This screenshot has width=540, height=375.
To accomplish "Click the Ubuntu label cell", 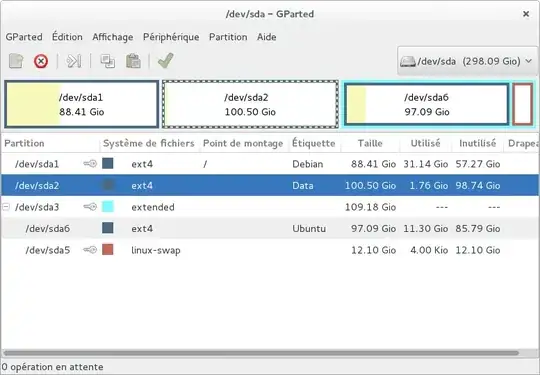I will pos(309,228).
